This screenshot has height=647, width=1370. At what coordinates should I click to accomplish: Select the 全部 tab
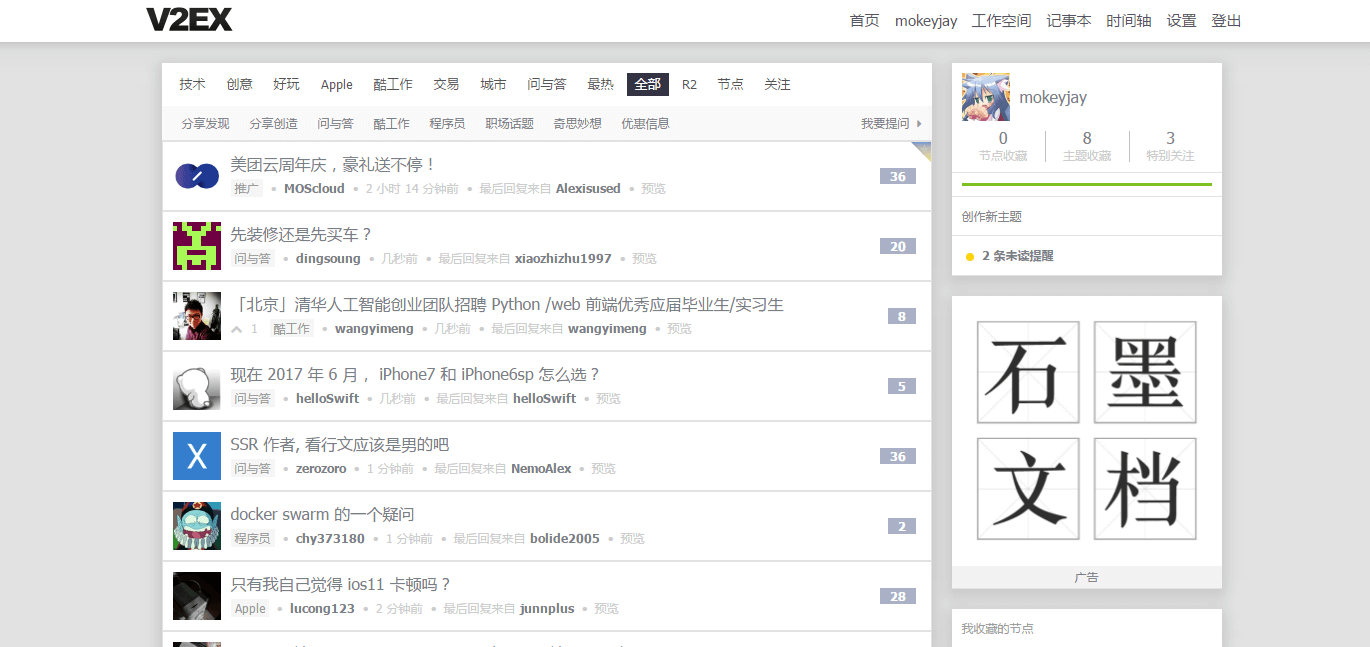(648, 84)
